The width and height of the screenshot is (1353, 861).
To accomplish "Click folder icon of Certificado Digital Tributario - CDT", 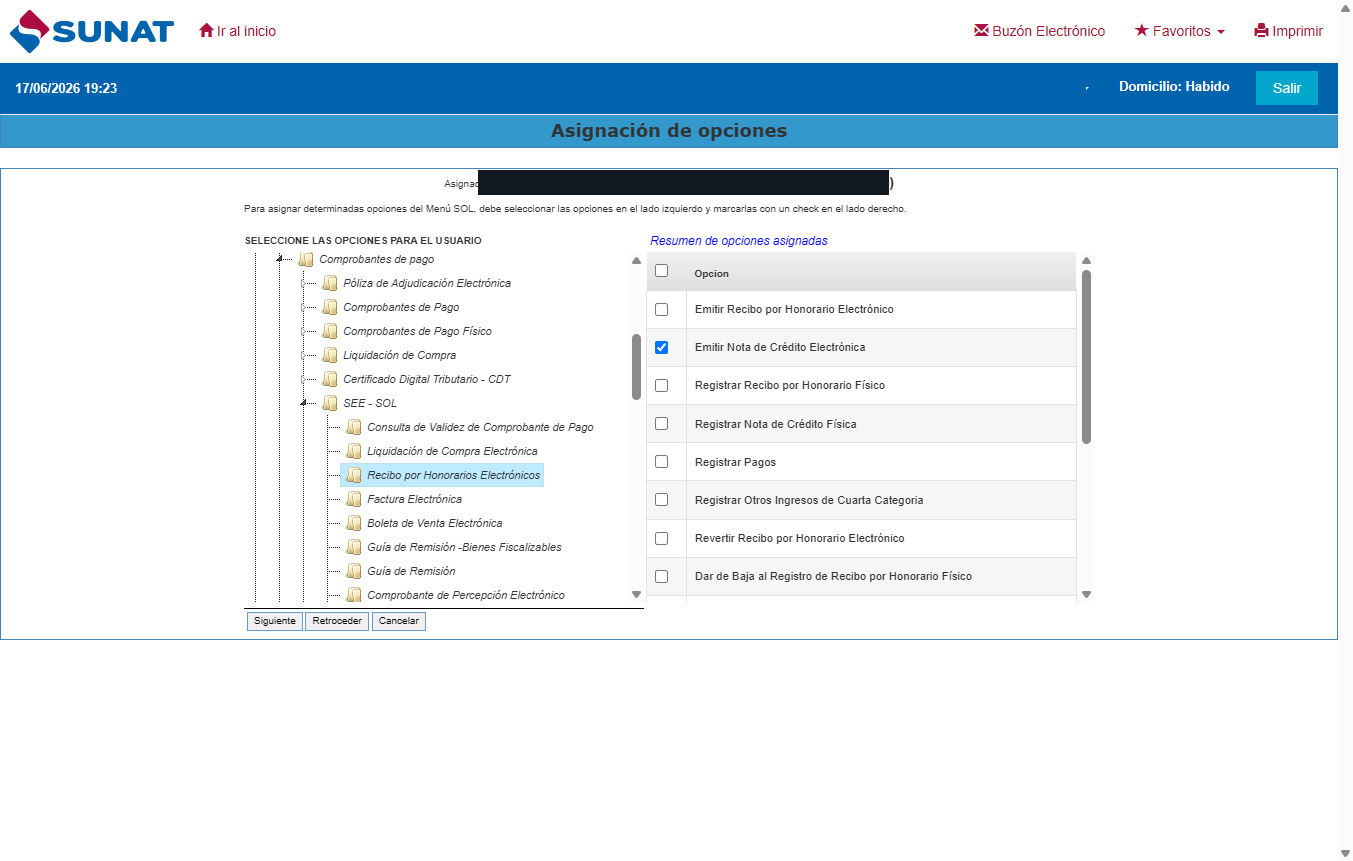I will point(330,379).
